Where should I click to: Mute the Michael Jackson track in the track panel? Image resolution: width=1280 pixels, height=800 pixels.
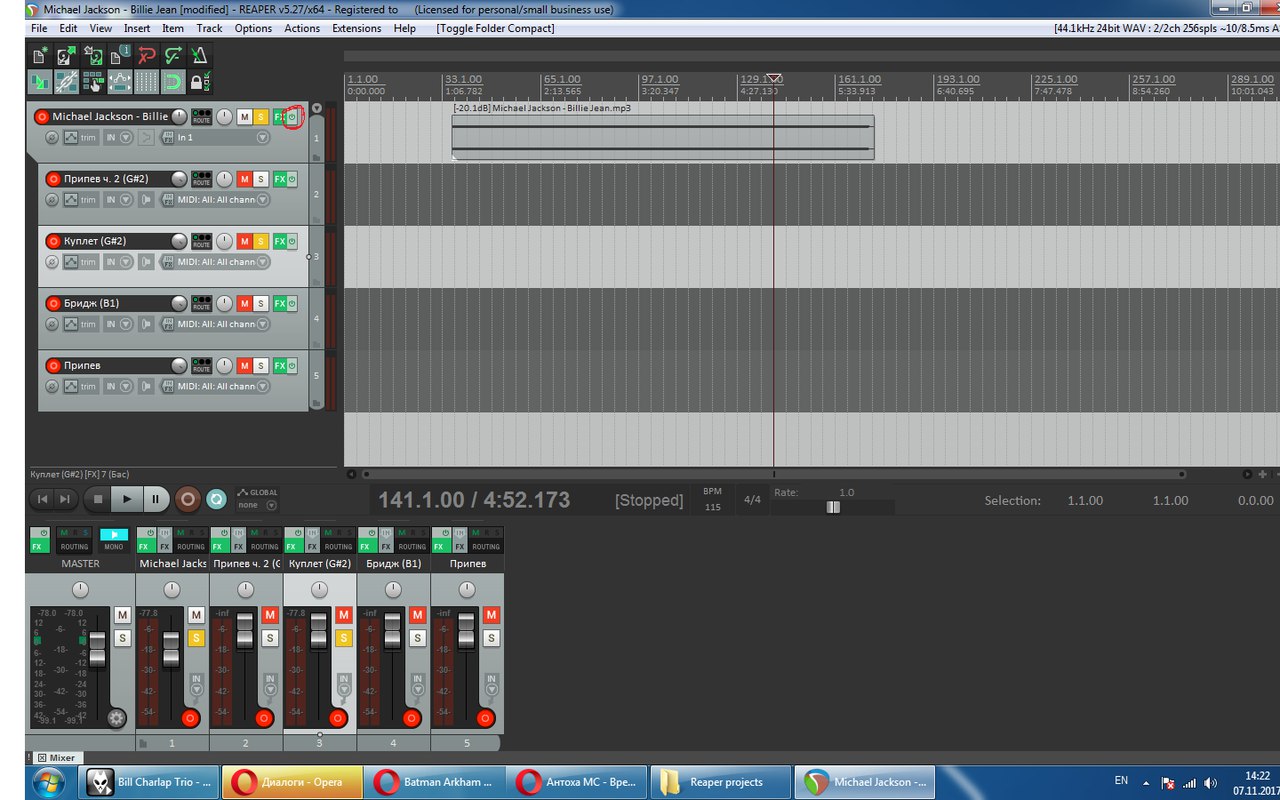coord(244,117)
